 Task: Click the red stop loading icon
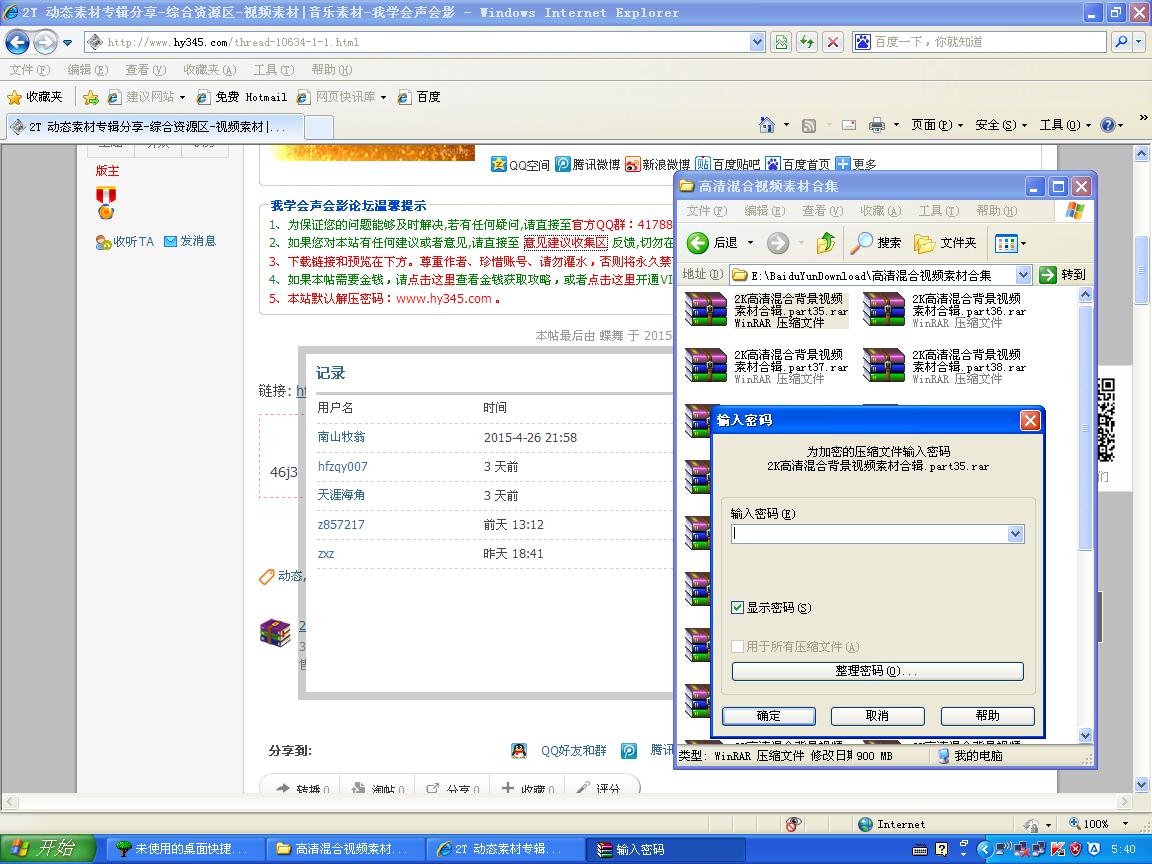click(832, 42)
